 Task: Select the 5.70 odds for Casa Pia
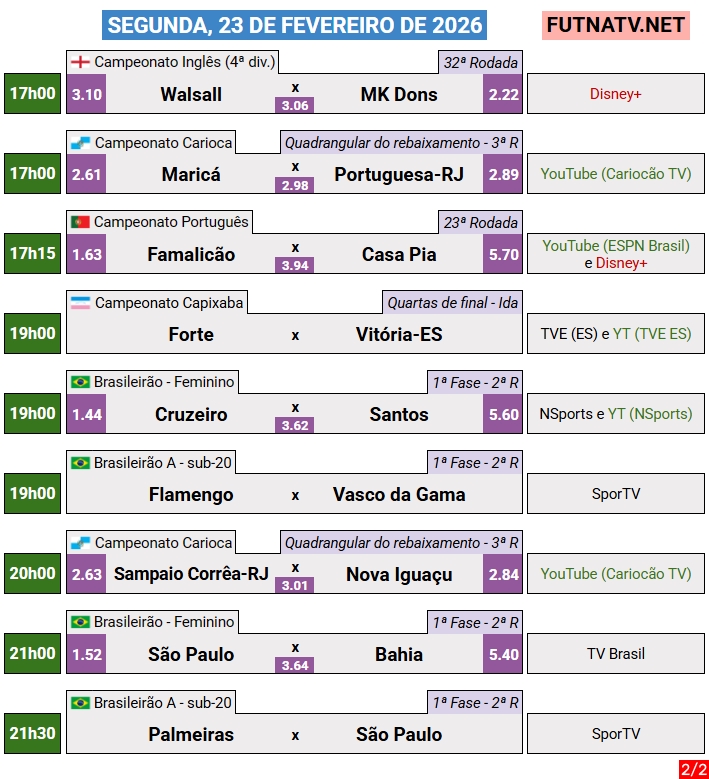click(x=503, y=254)
